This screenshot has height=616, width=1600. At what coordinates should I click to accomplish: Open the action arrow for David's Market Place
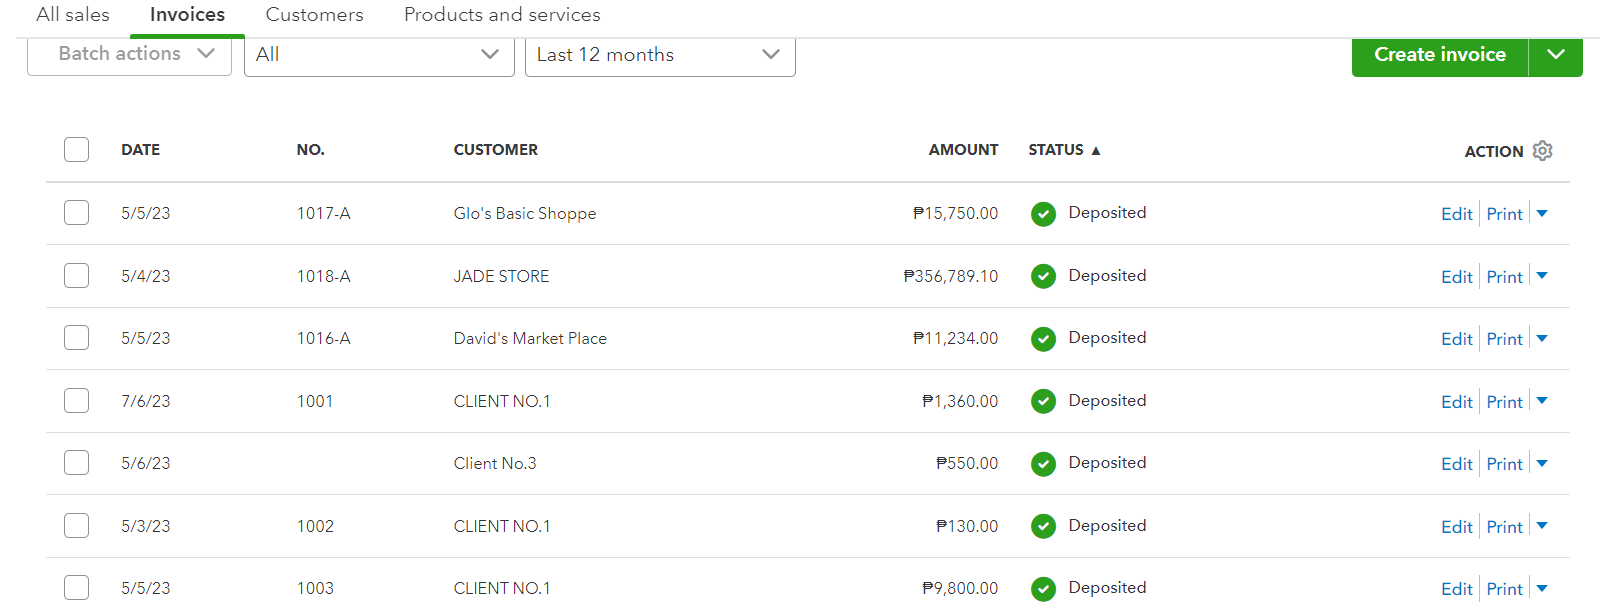[x=1542, y=339]
